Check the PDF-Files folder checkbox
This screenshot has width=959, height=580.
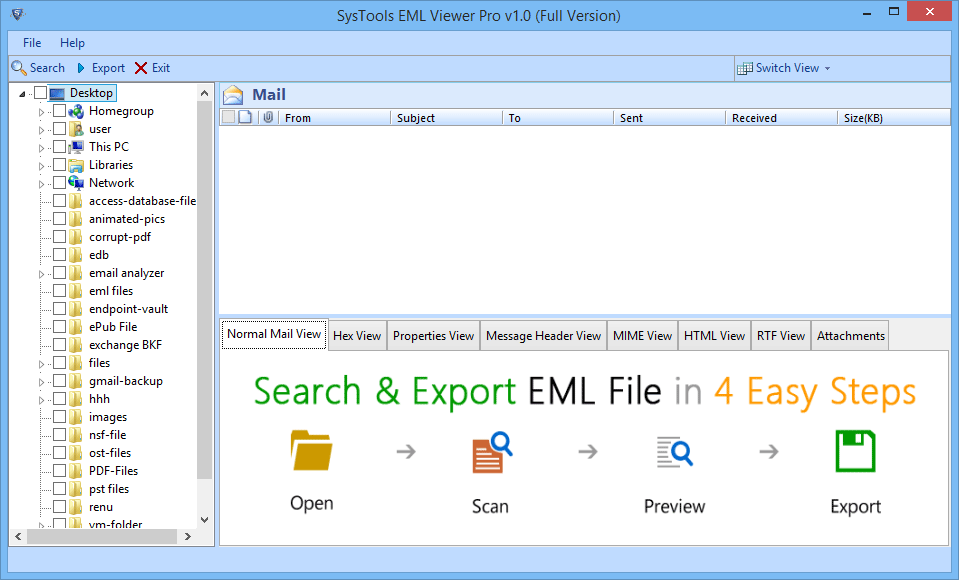click(59, 470)
